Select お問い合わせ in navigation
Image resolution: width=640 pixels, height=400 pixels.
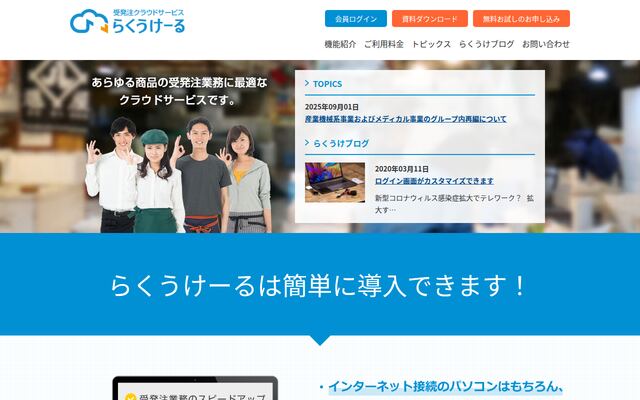click(546, 44)
